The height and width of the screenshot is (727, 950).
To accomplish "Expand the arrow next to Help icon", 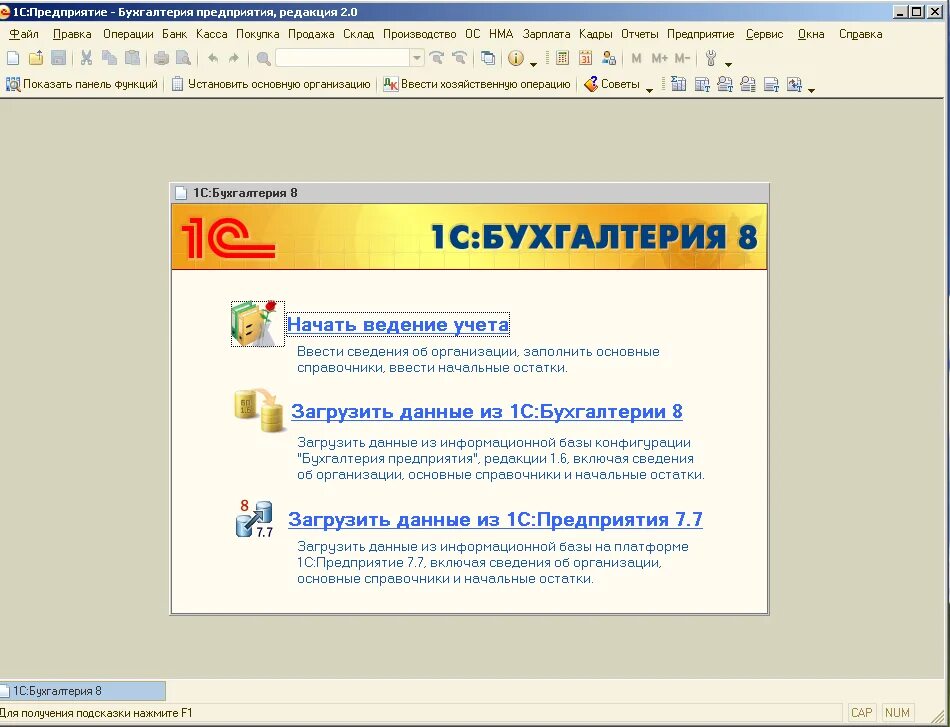I will click(533, 63).
